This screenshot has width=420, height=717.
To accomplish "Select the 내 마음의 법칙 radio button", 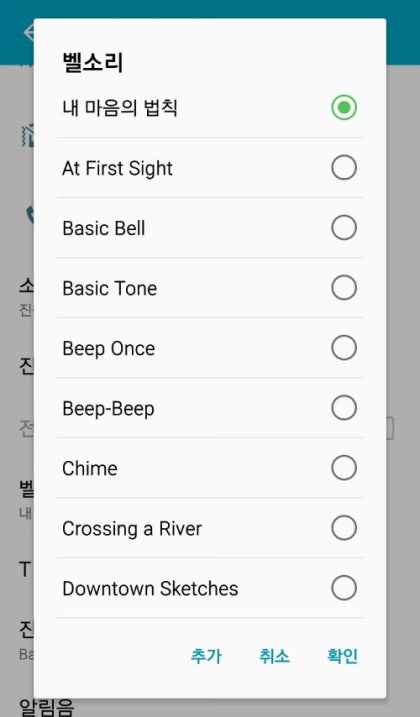I will [x=344, y=107].
